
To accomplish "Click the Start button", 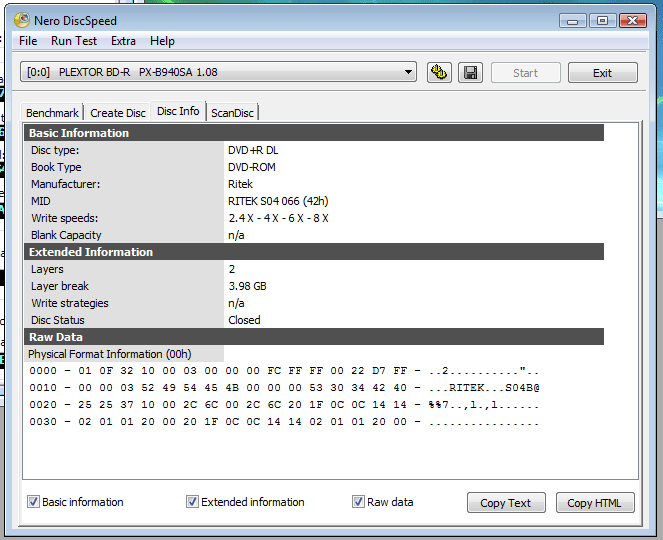I will pyautogui.click(x=525, y=73).
